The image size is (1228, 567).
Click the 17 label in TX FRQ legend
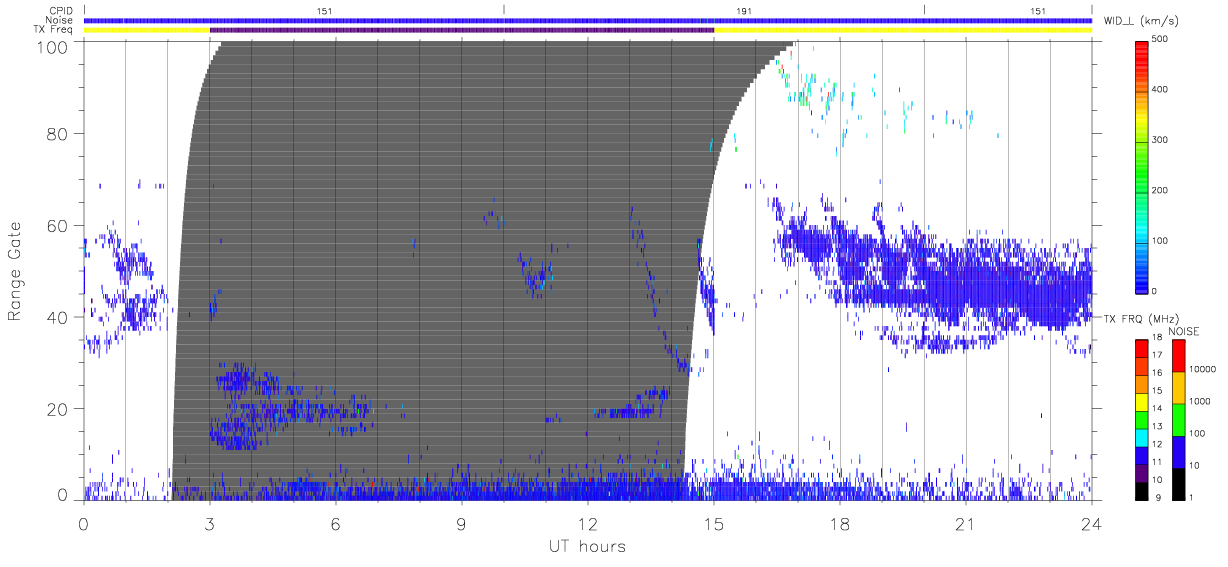click(1156, 354)
